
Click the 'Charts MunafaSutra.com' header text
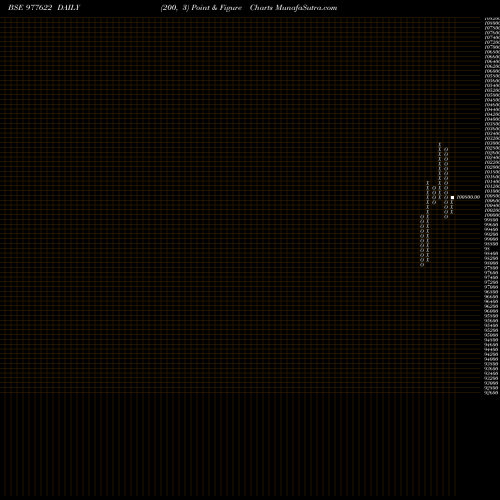tap(293, 8)
